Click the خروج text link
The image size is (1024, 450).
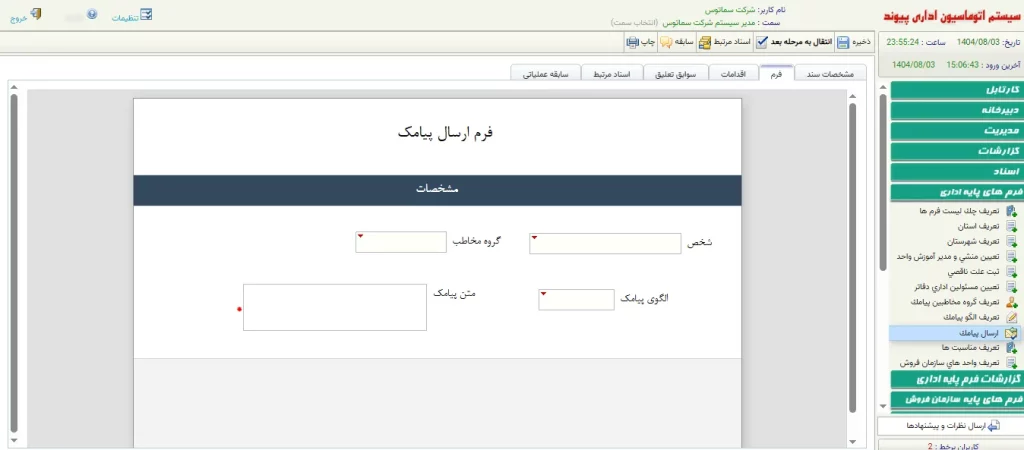click(18, 19)
